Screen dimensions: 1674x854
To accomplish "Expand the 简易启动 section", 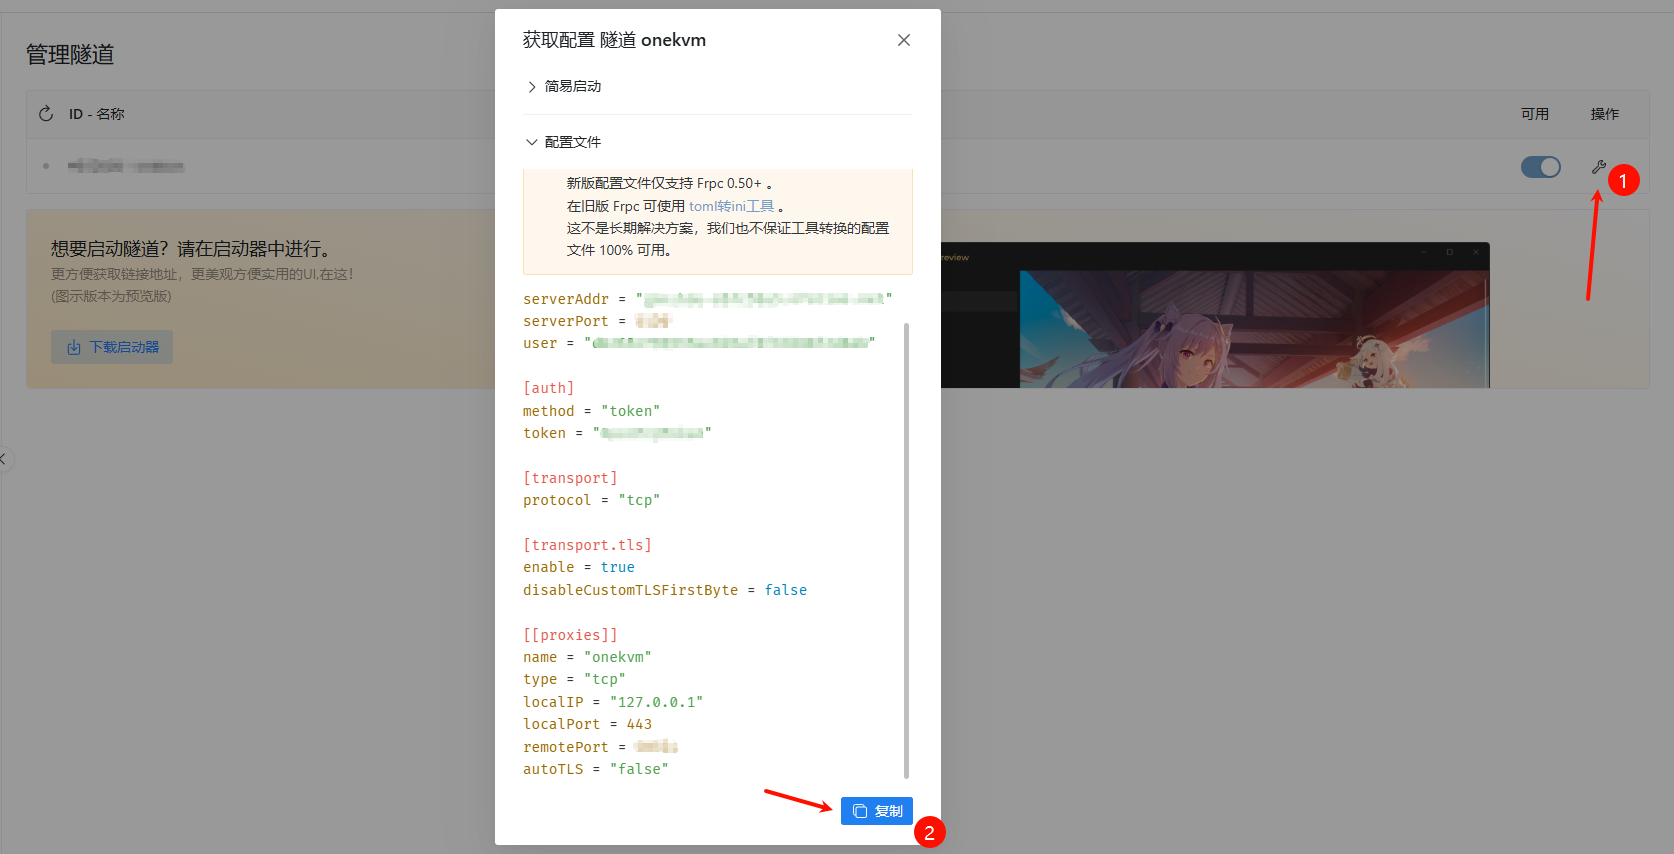I will point(572,87).
